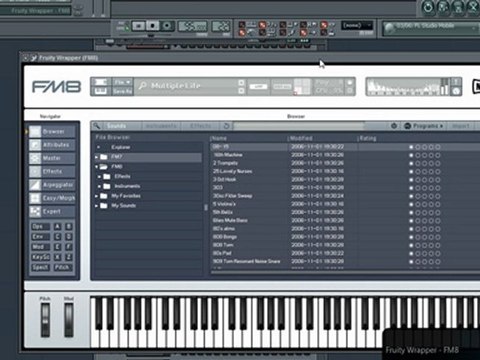The image size is (480, 360).
Task: Open the Expert page in Navigator
Action: (x=52, y=211)
